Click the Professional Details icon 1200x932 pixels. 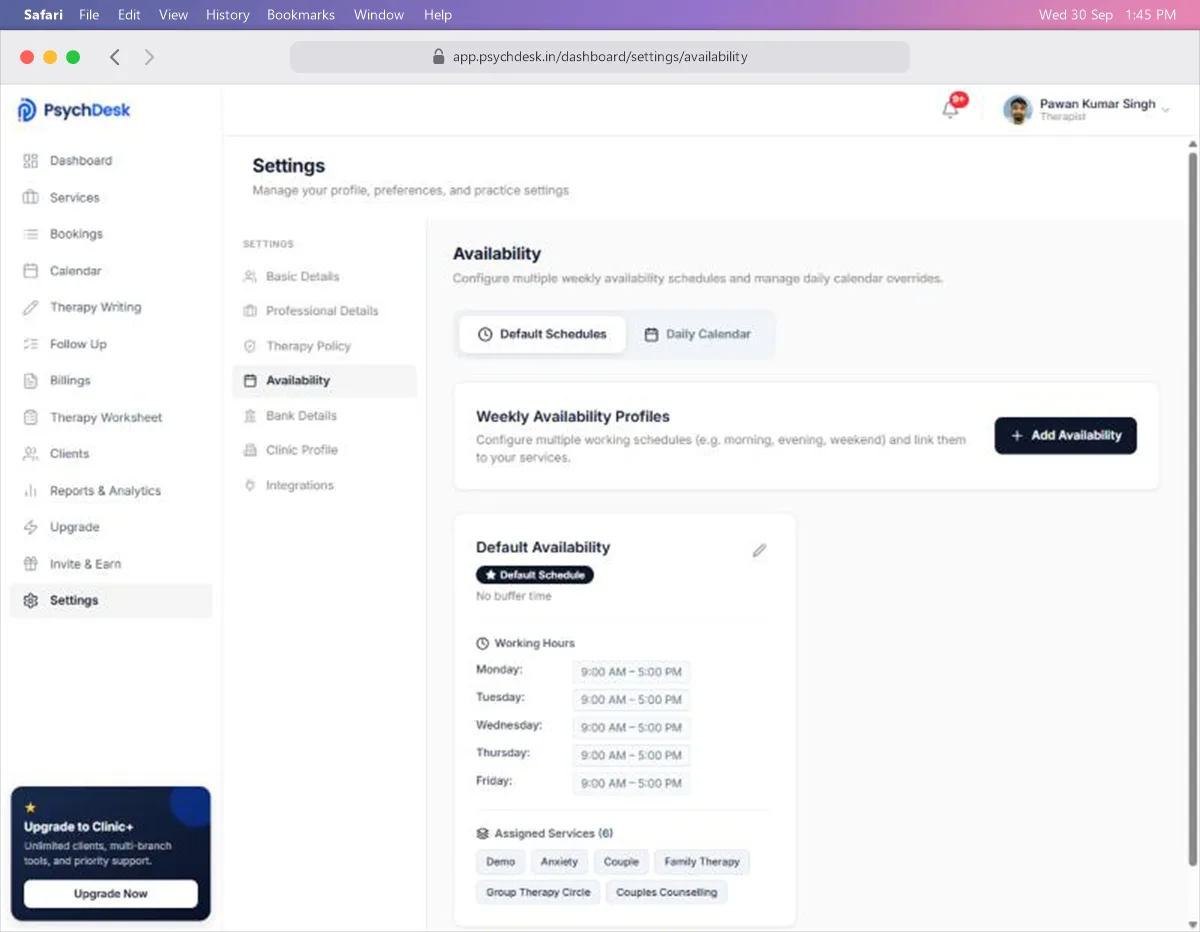coord(250,311)
